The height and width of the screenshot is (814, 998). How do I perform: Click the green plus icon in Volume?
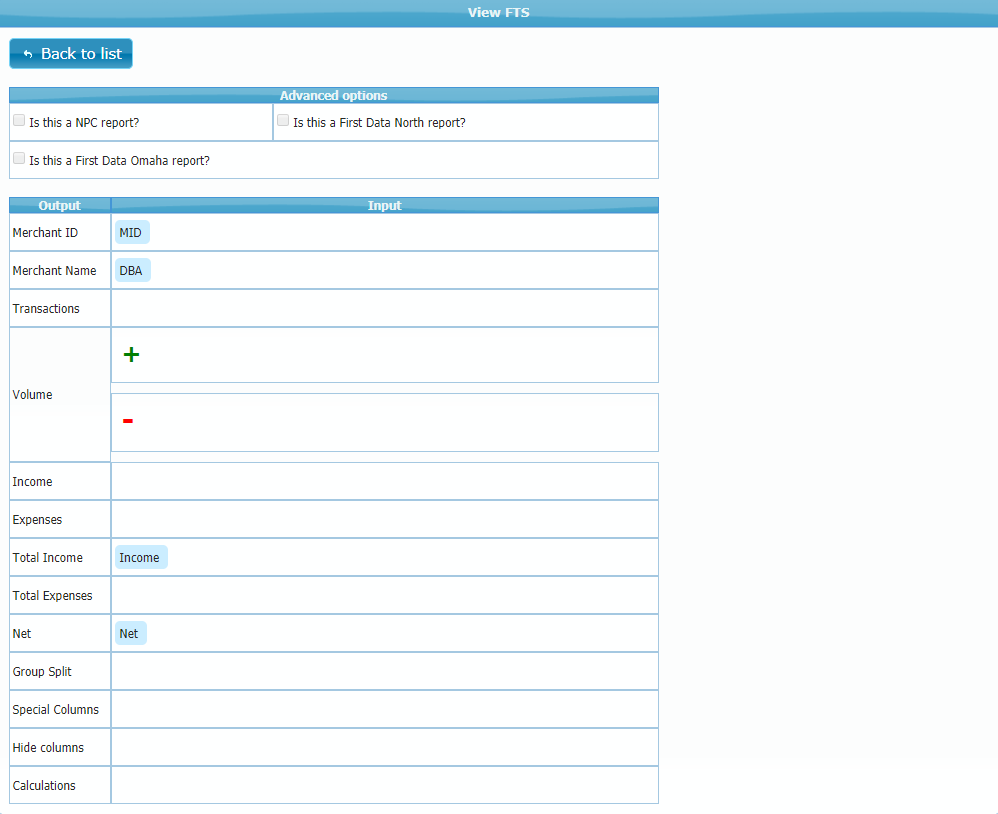tap(131, 355)
